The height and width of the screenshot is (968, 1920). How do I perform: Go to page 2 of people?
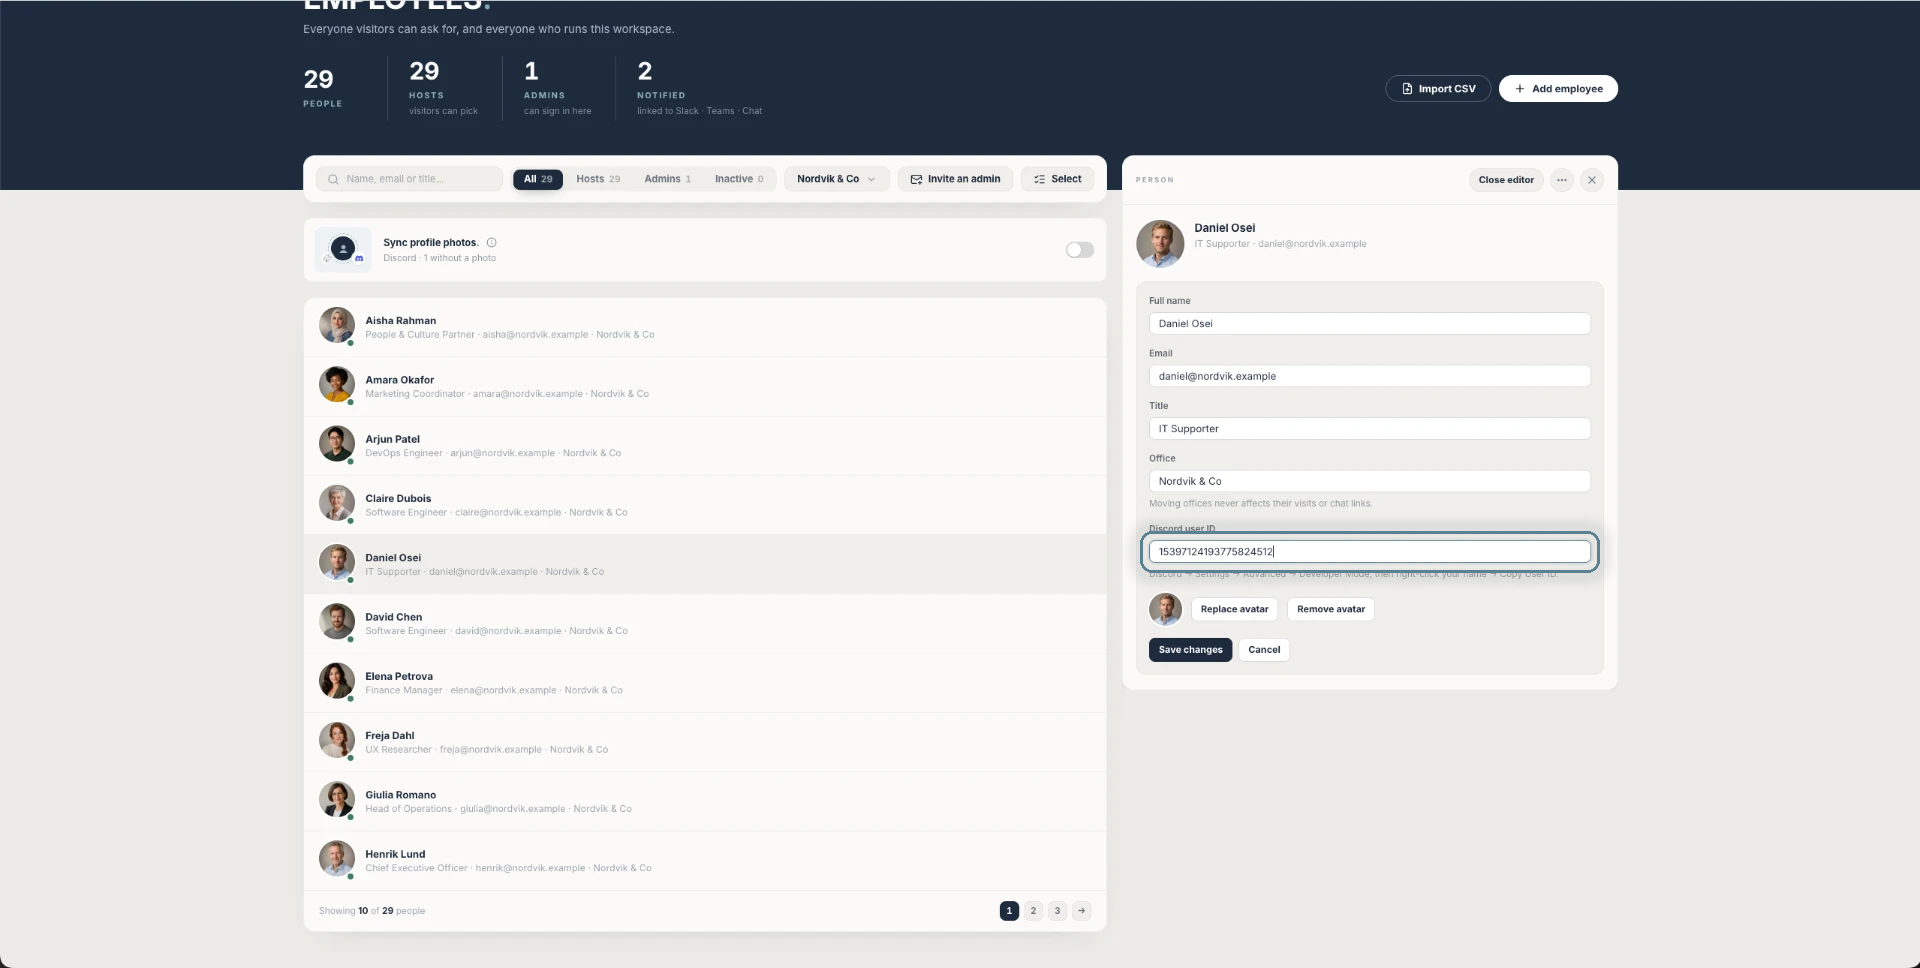tap(1033, 911)
